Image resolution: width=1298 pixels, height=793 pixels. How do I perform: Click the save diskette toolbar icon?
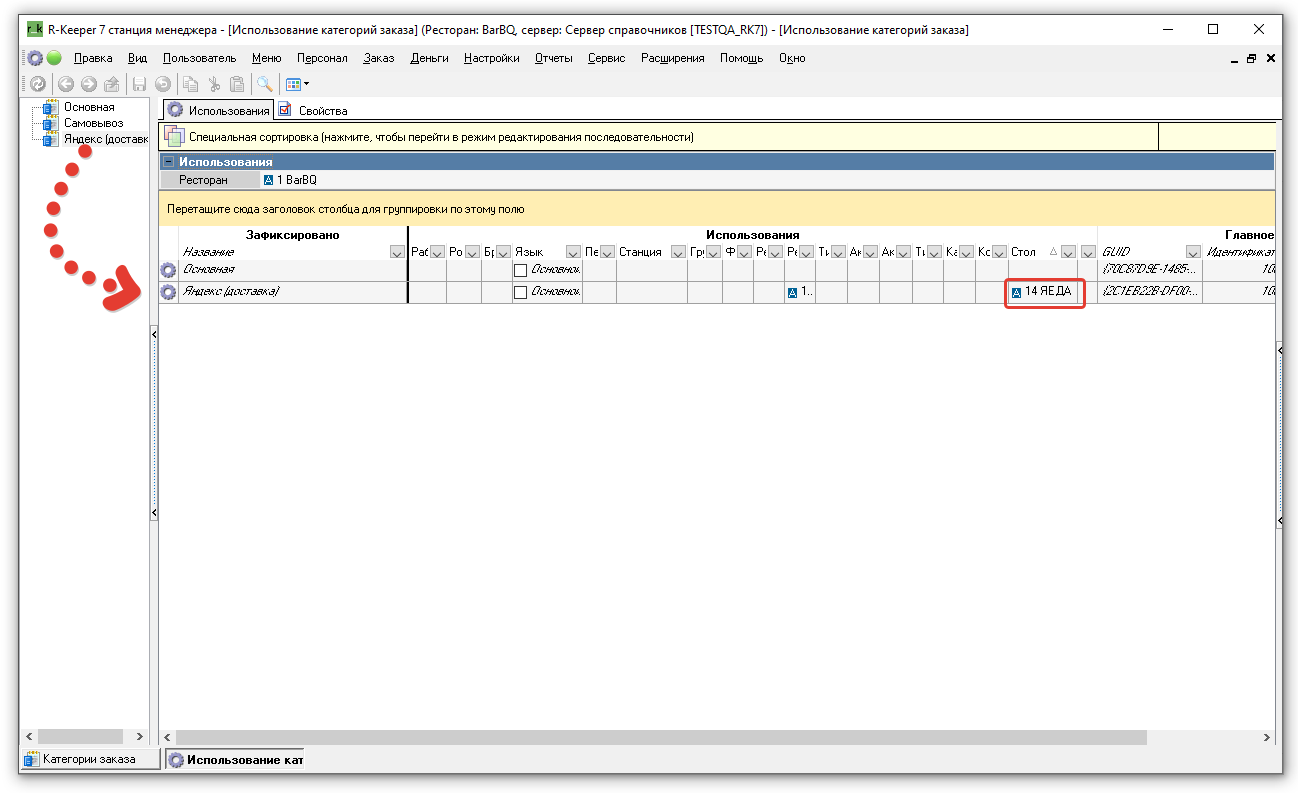pyautogui.click(x=140, y=85)
